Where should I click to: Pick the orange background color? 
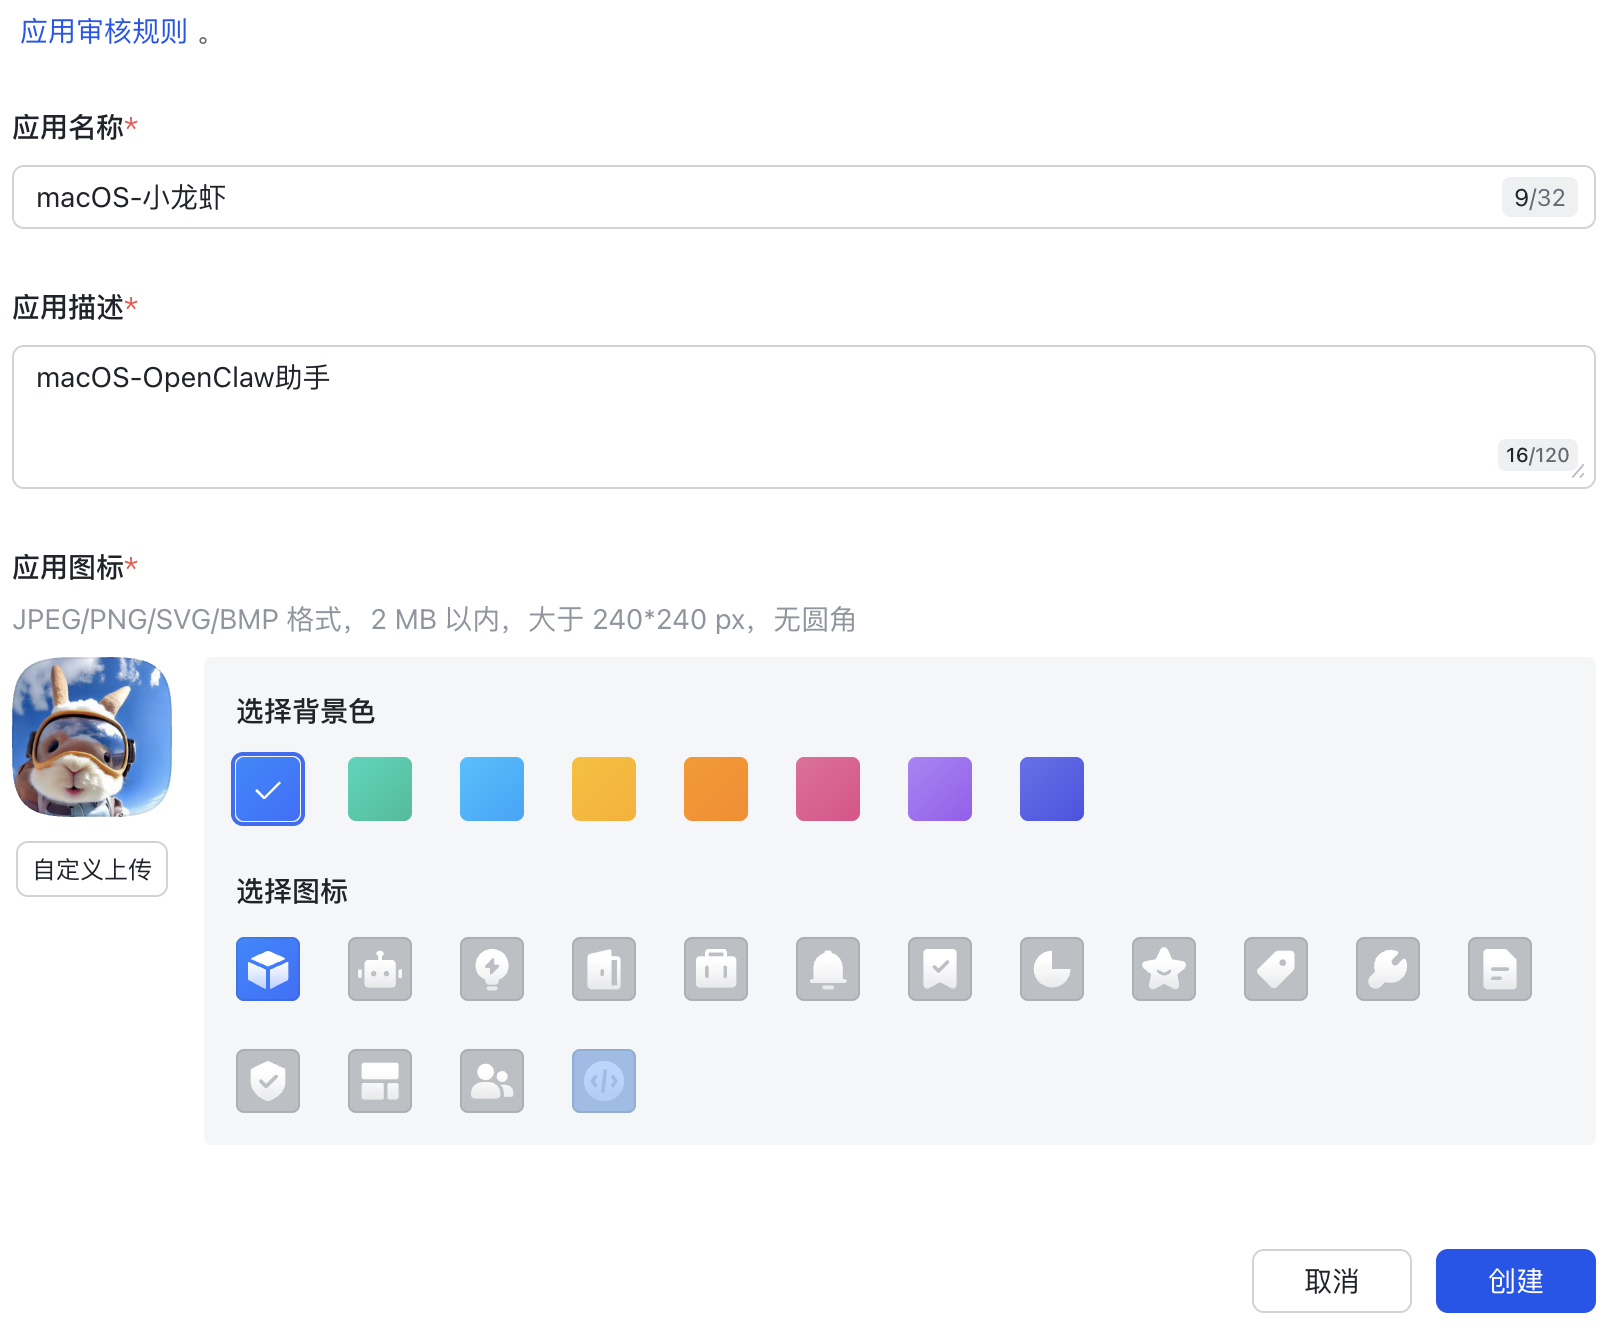point(716,789)
